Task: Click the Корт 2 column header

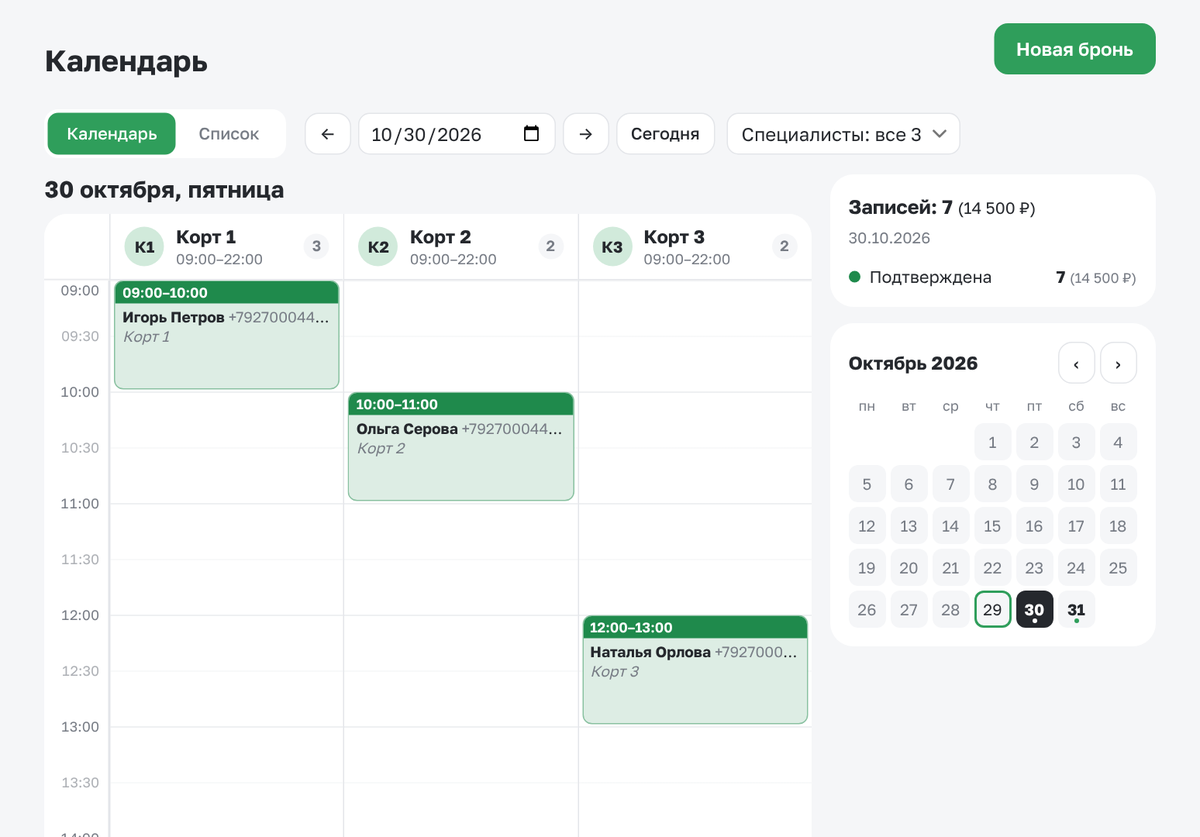Action: coord(461,247)
